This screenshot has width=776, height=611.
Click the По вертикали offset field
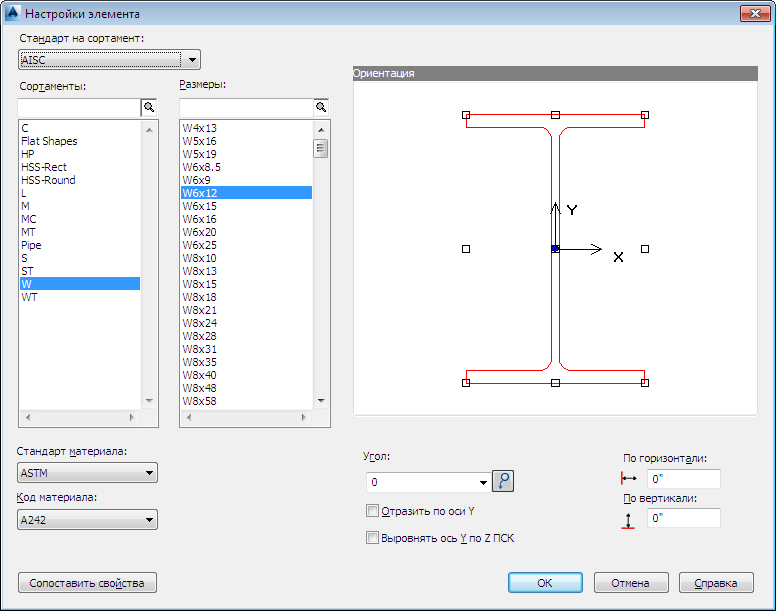click(x=683, y=518)
